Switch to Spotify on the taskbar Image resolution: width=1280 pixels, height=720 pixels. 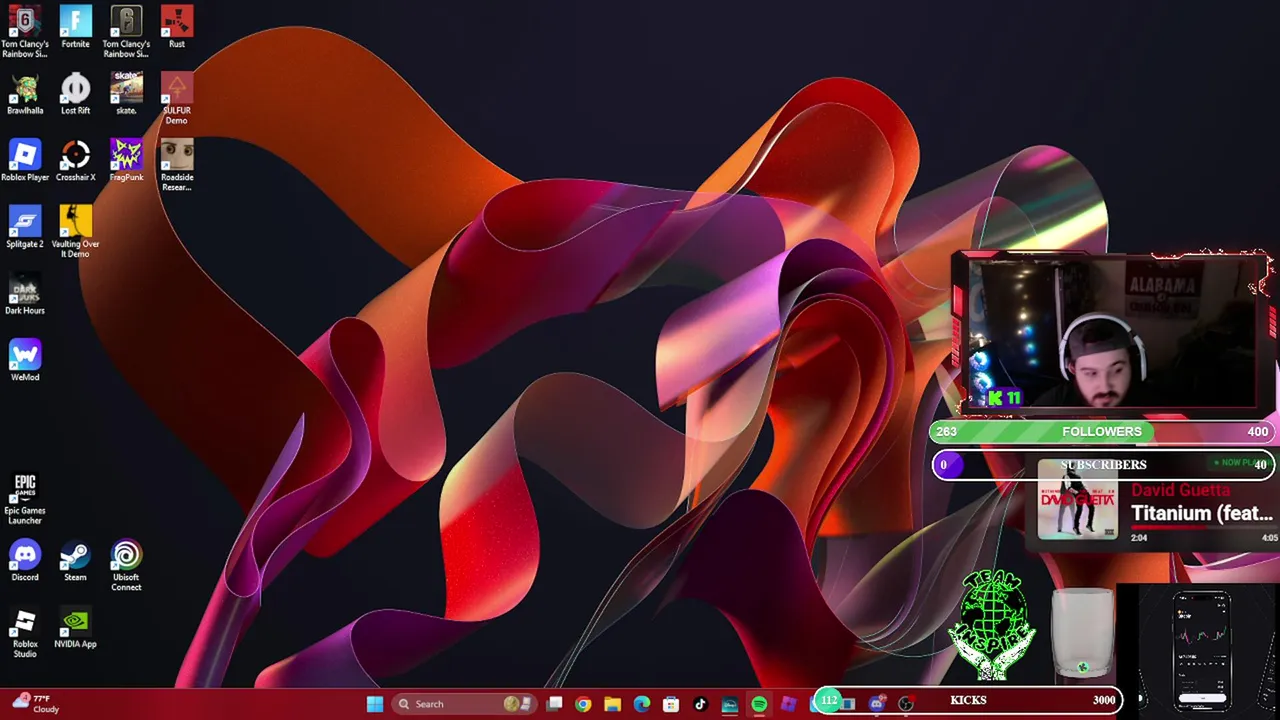[759, 704]
